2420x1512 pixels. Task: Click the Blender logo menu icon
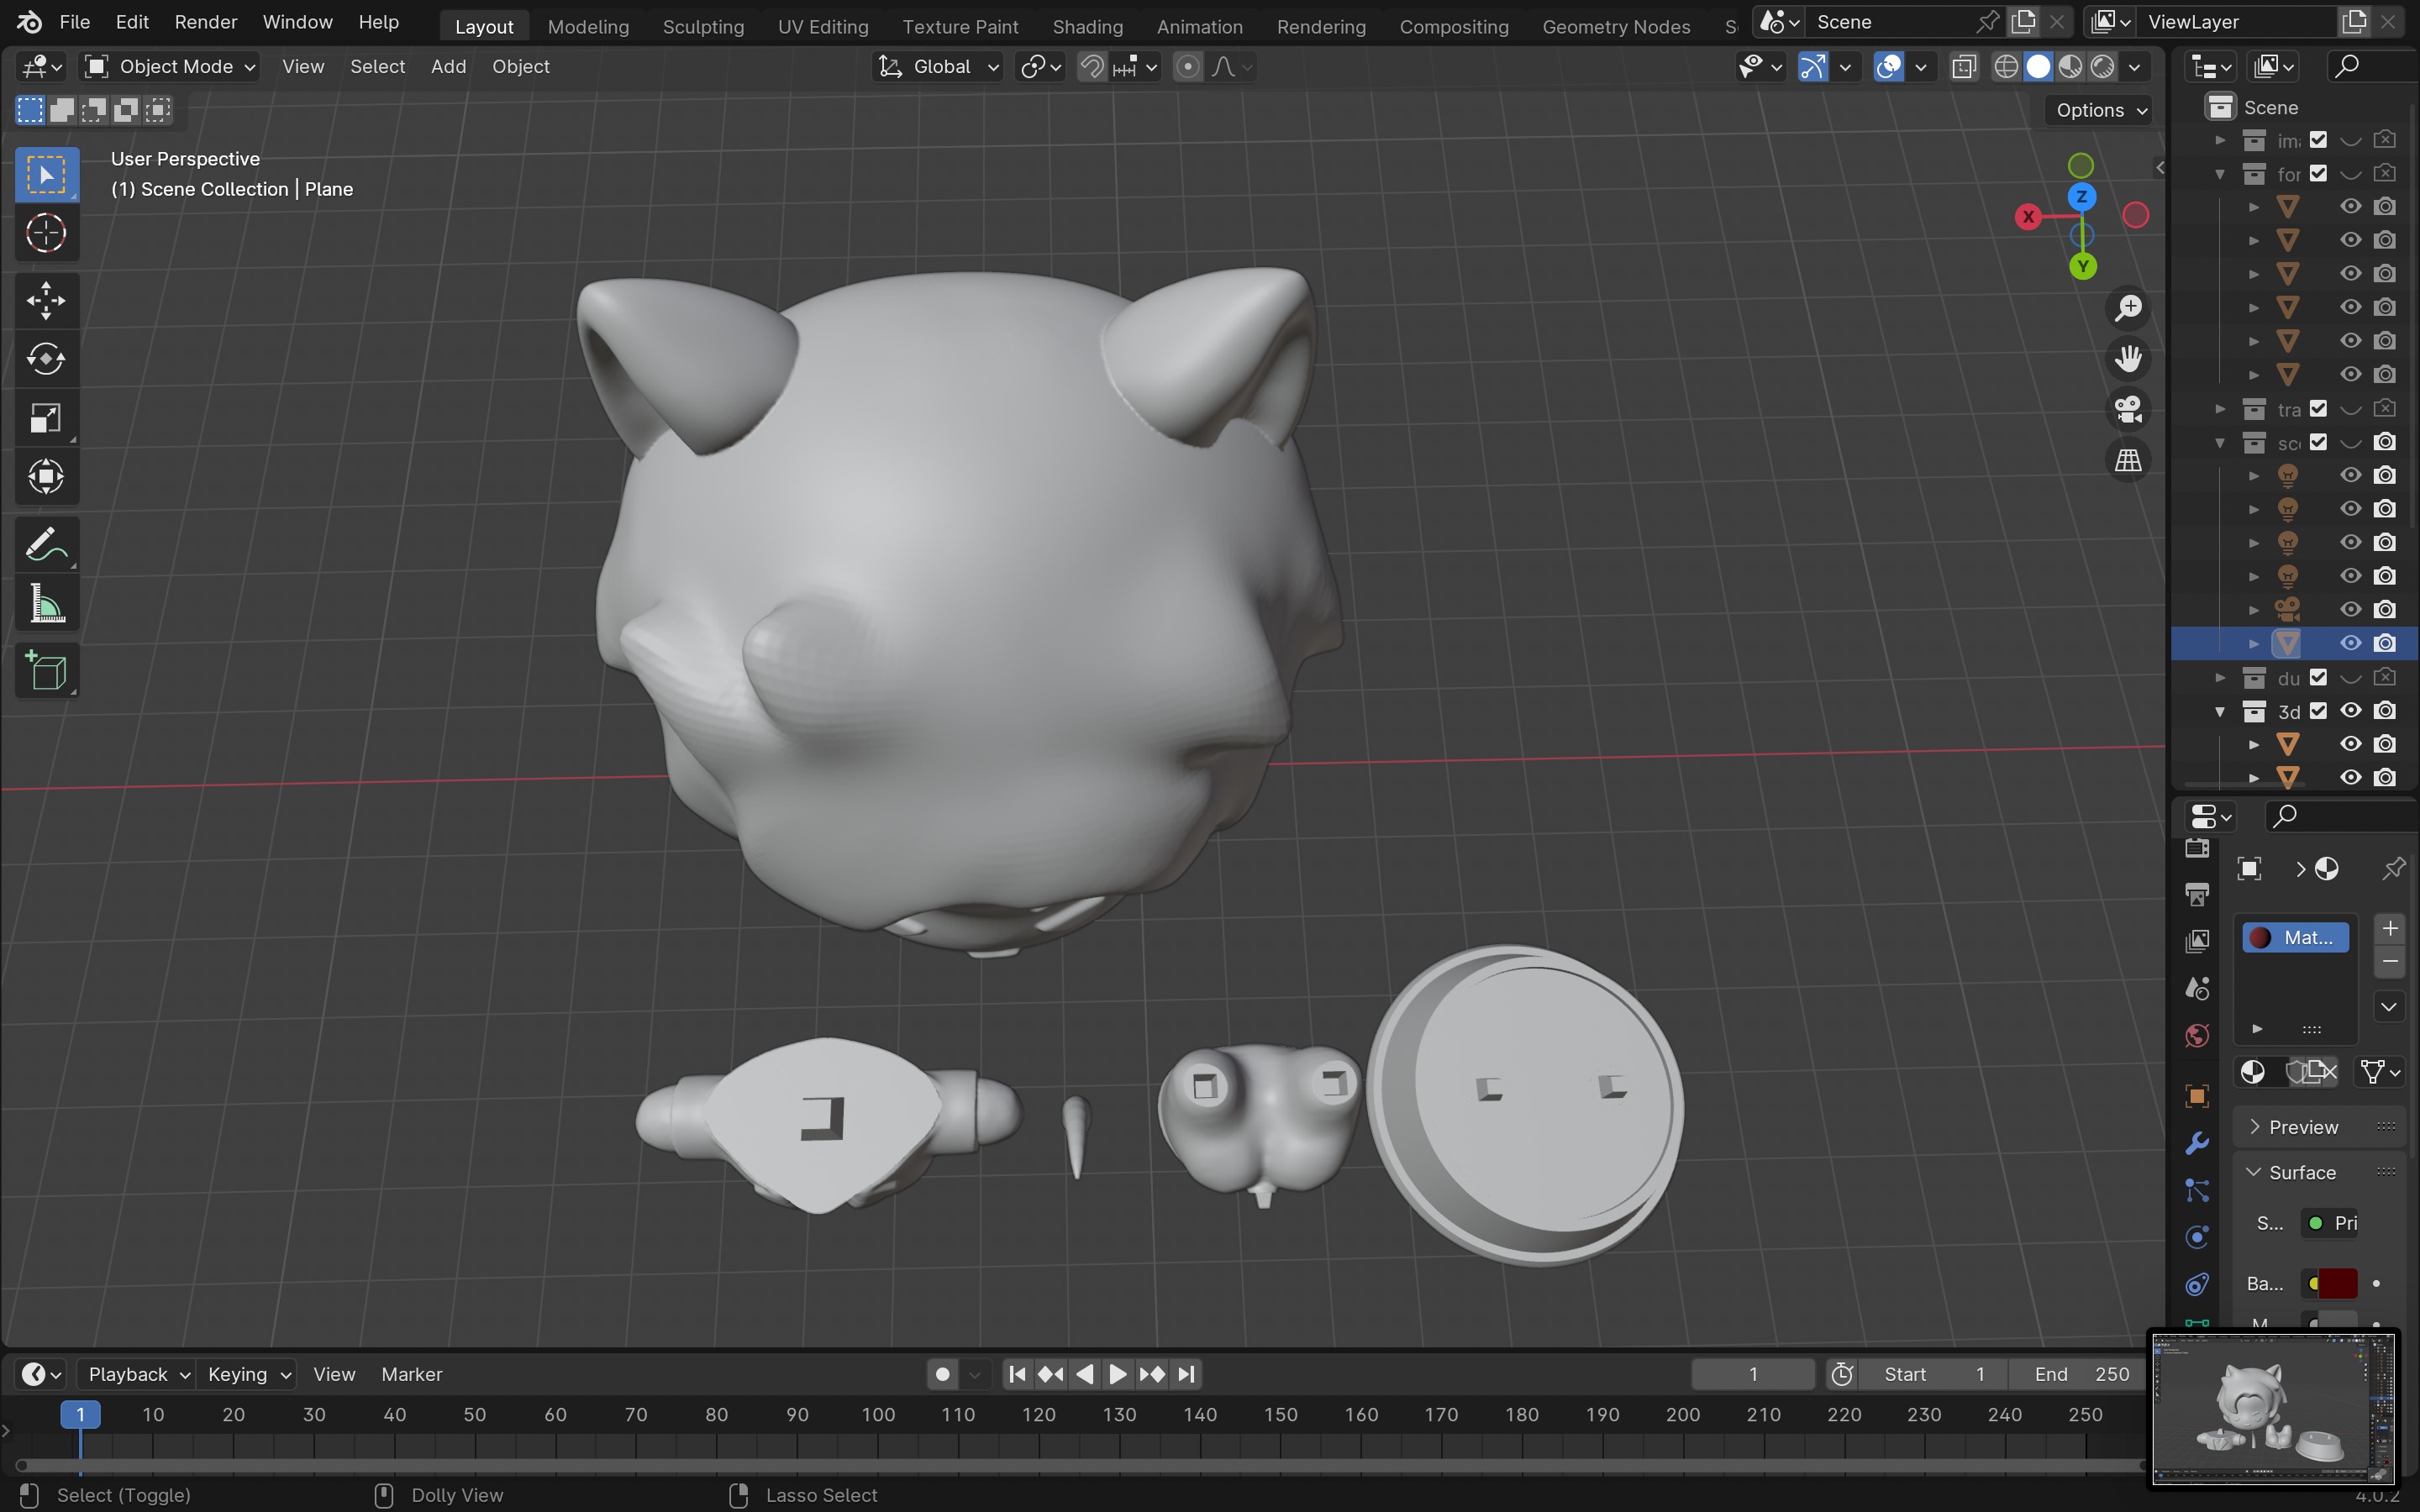tap(29, 22)
